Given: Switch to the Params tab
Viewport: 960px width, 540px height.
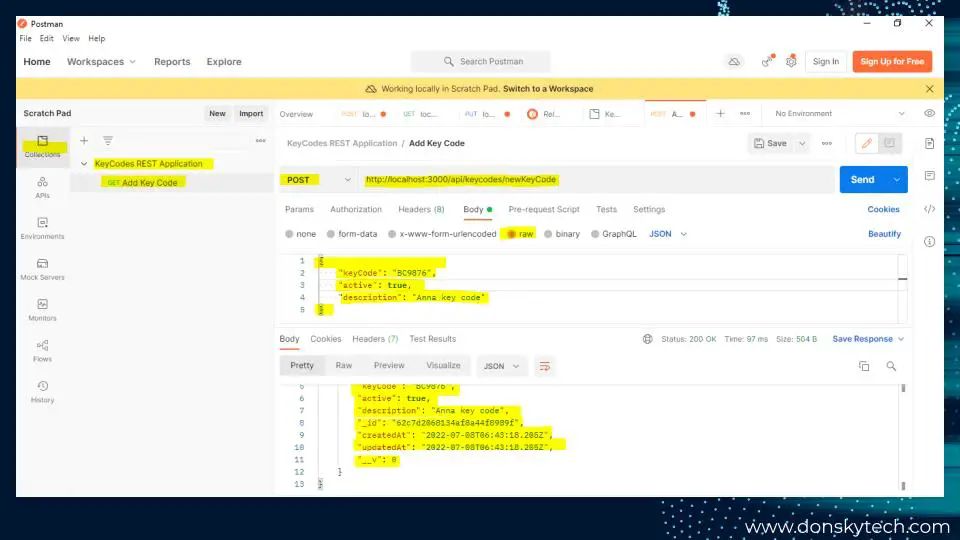Looking at the screenshot, I should tap(299, 209).
